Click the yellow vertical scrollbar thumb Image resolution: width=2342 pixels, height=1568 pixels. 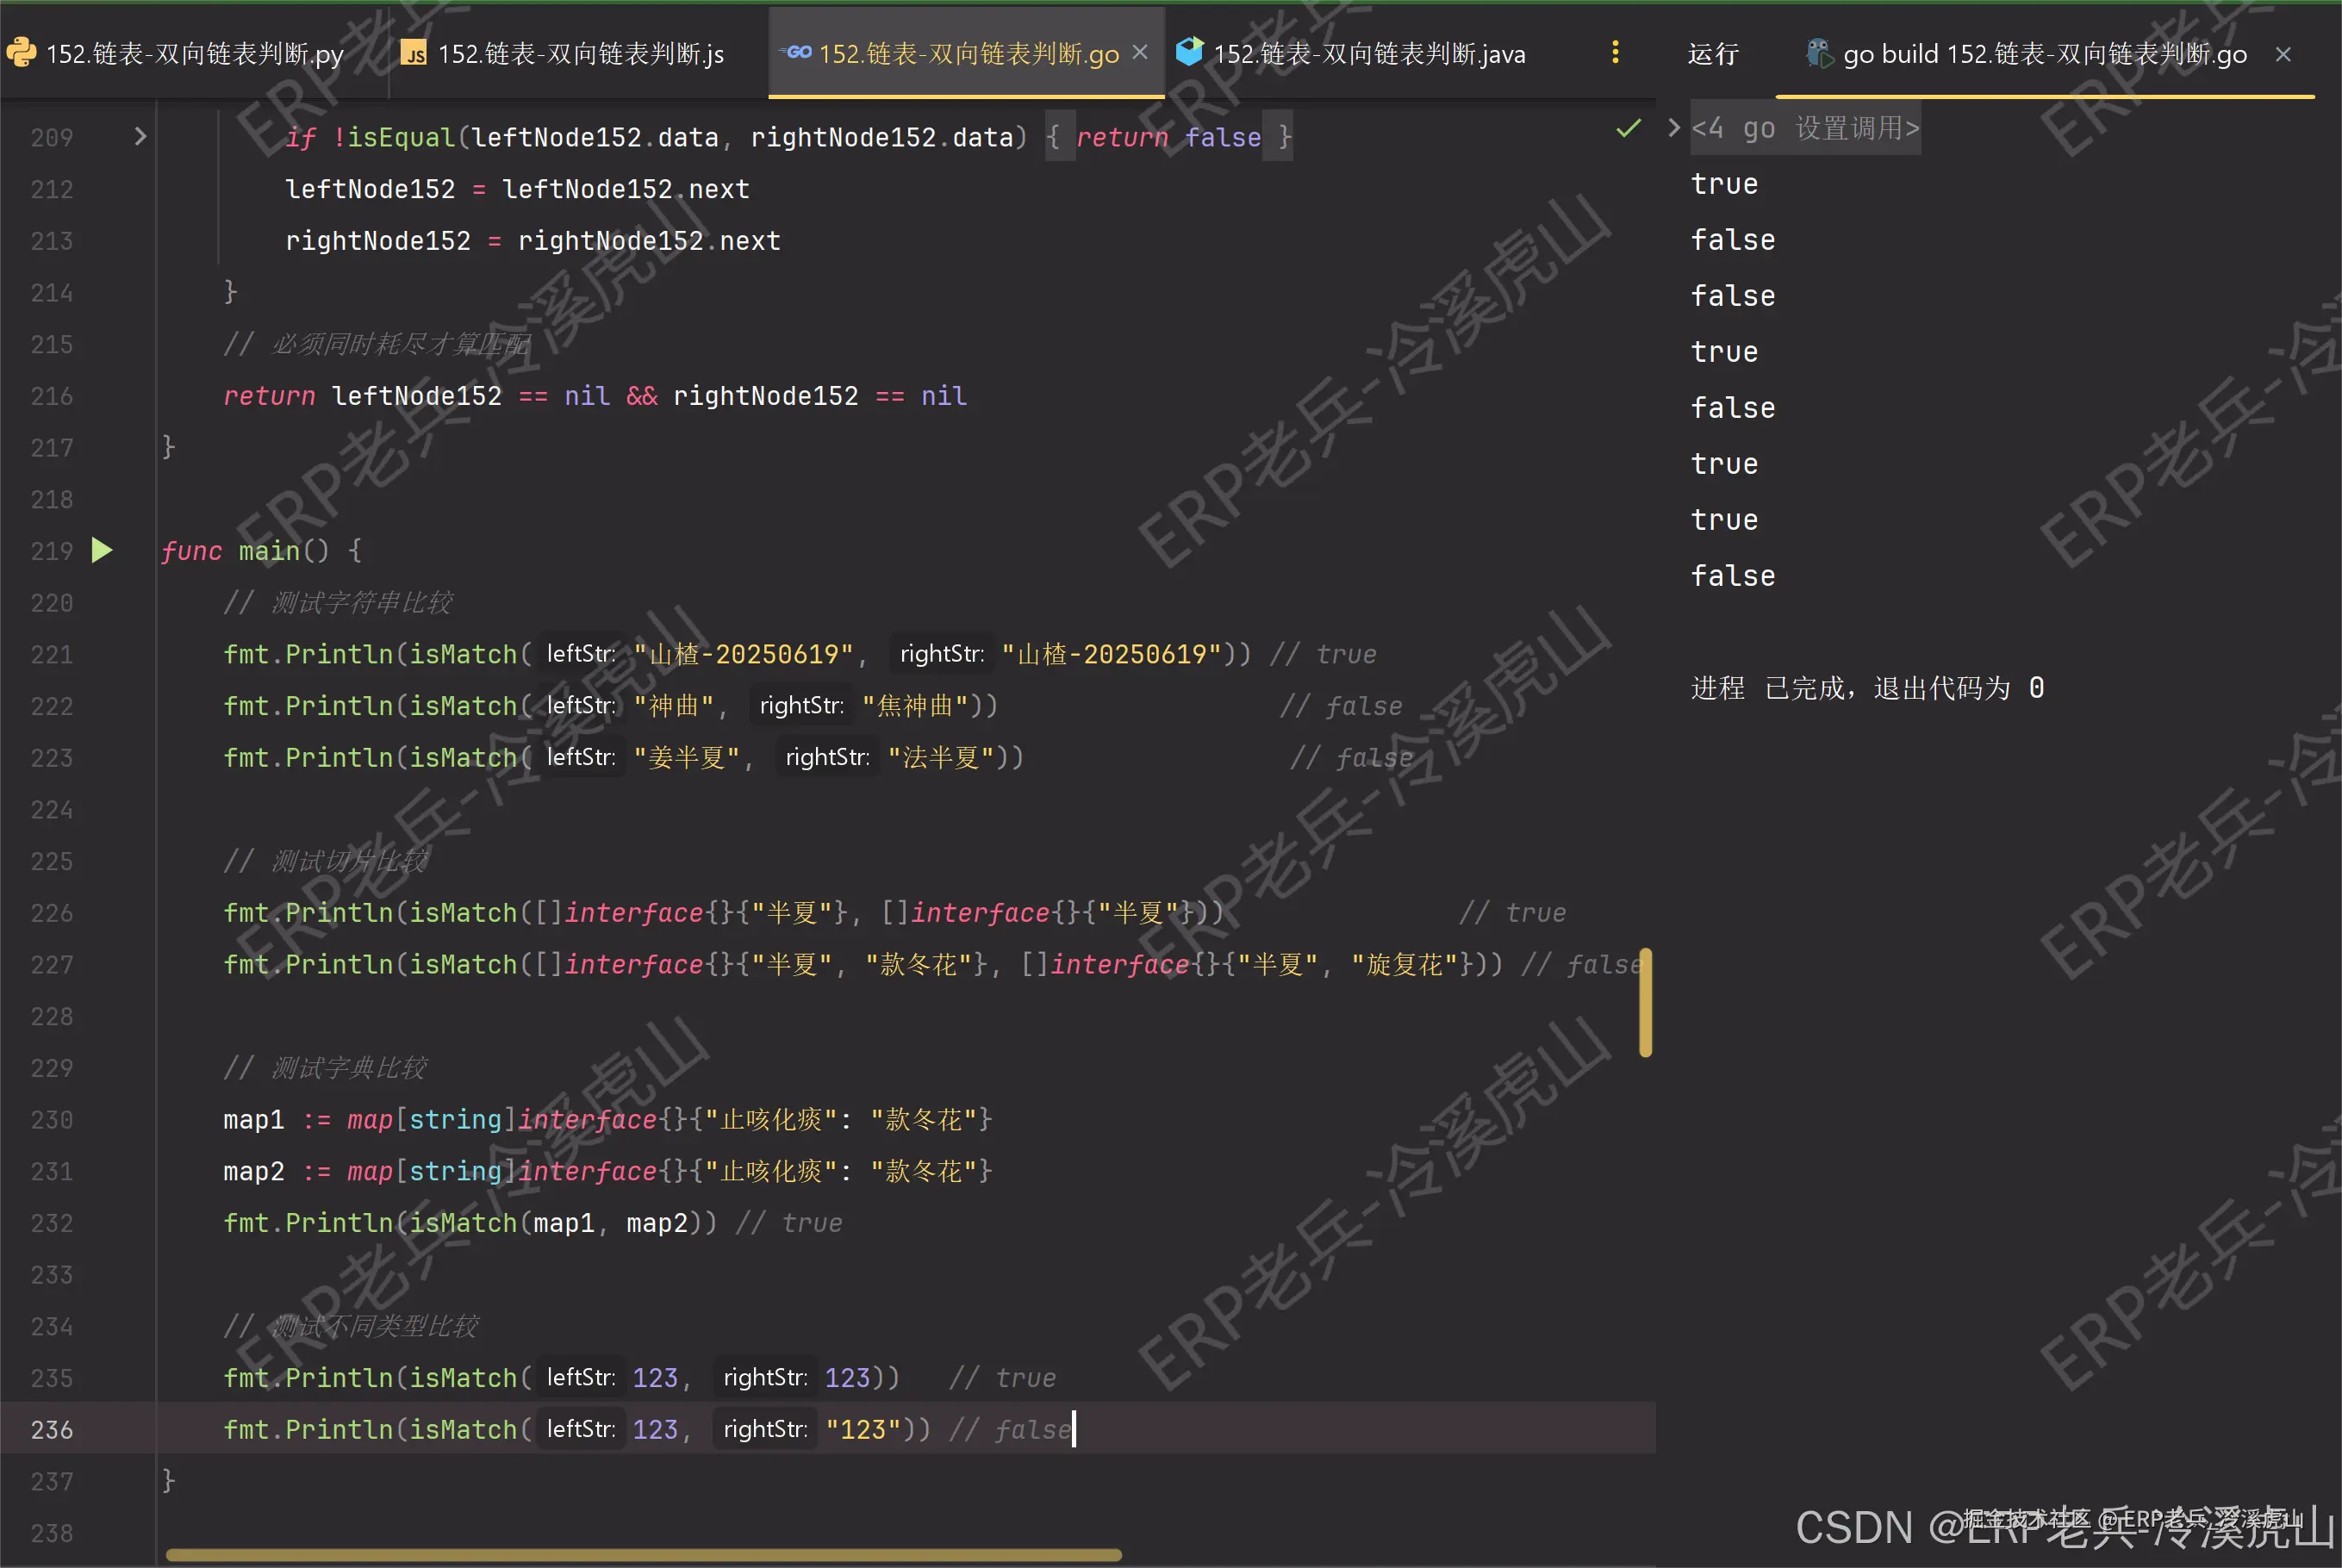click(x=1645, y=1002)
